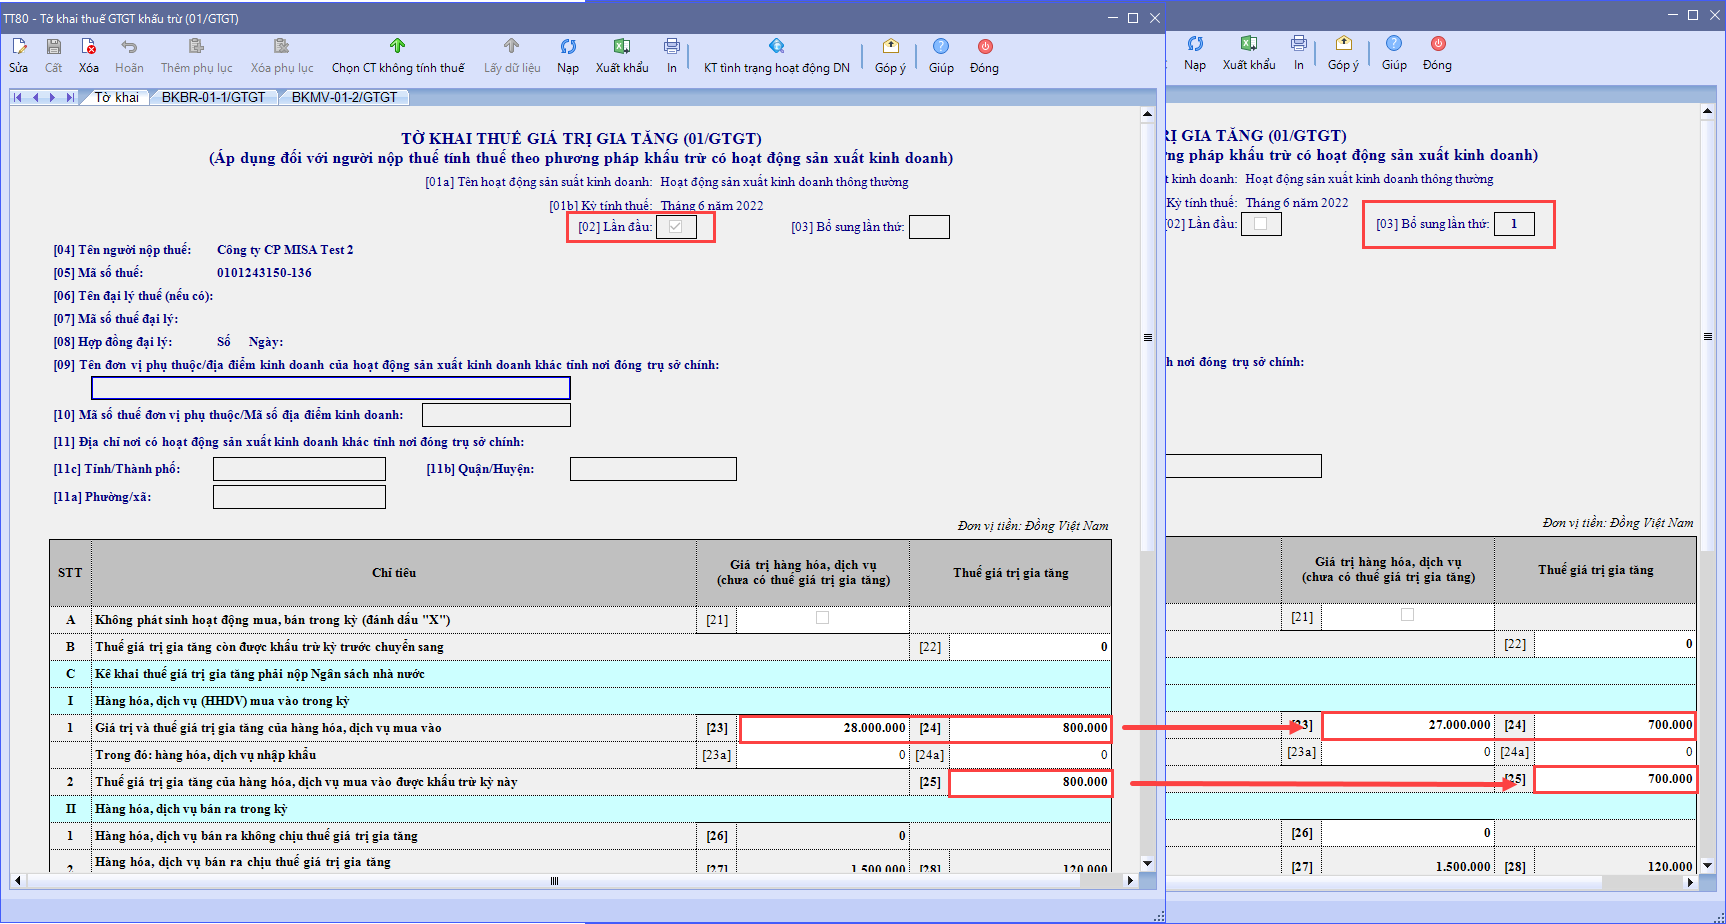Open Giúp help in the left window
This screenshot has width=1726, height=924.
tap(941, 47)
